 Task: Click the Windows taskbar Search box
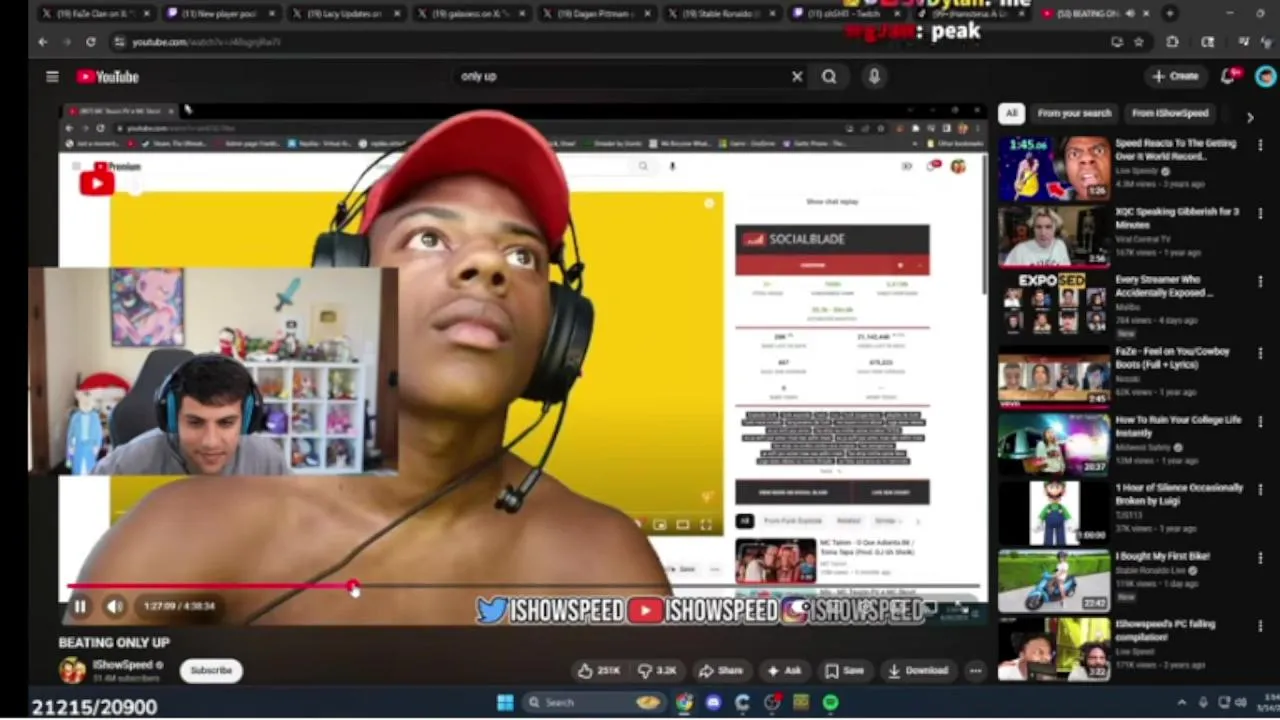point(596,703)
